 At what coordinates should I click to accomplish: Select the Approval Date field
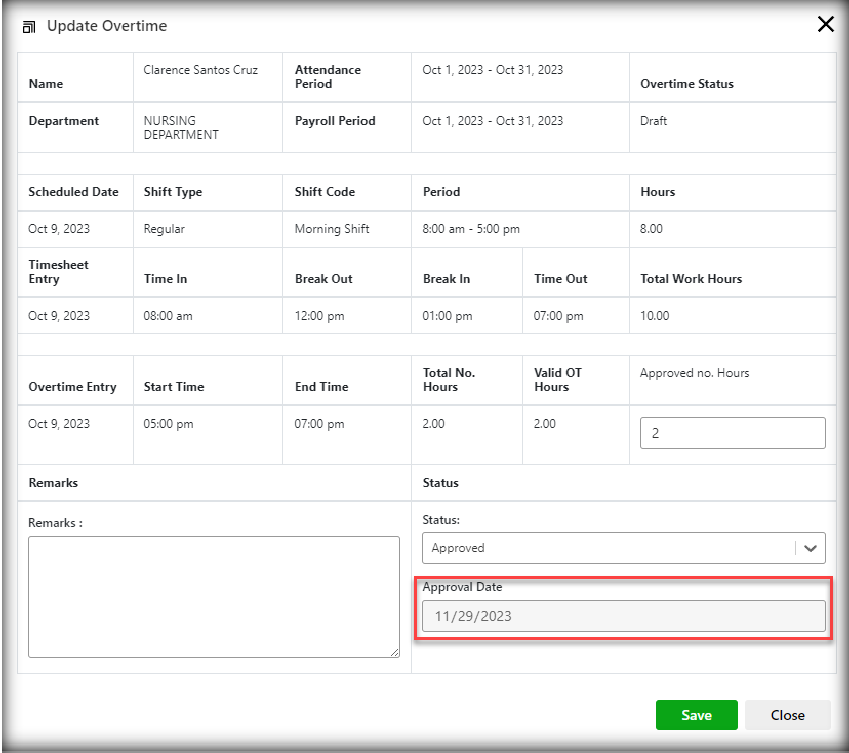click(624, 616)
